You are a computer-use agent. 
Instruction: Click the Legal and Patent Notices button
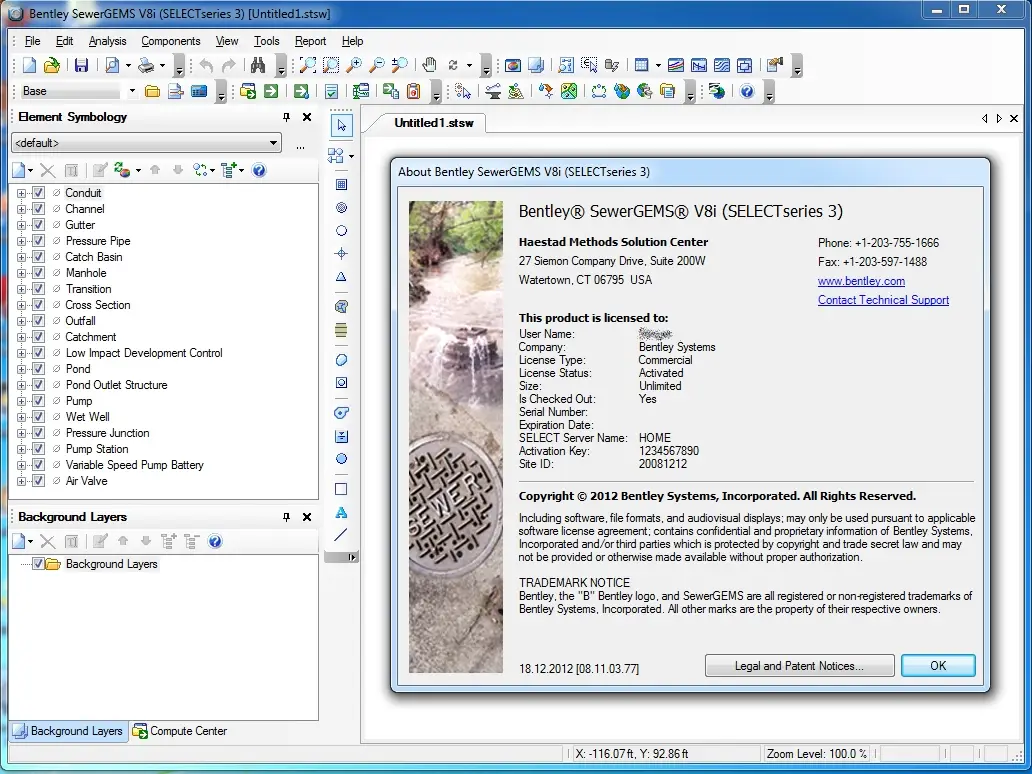(798, 666)
